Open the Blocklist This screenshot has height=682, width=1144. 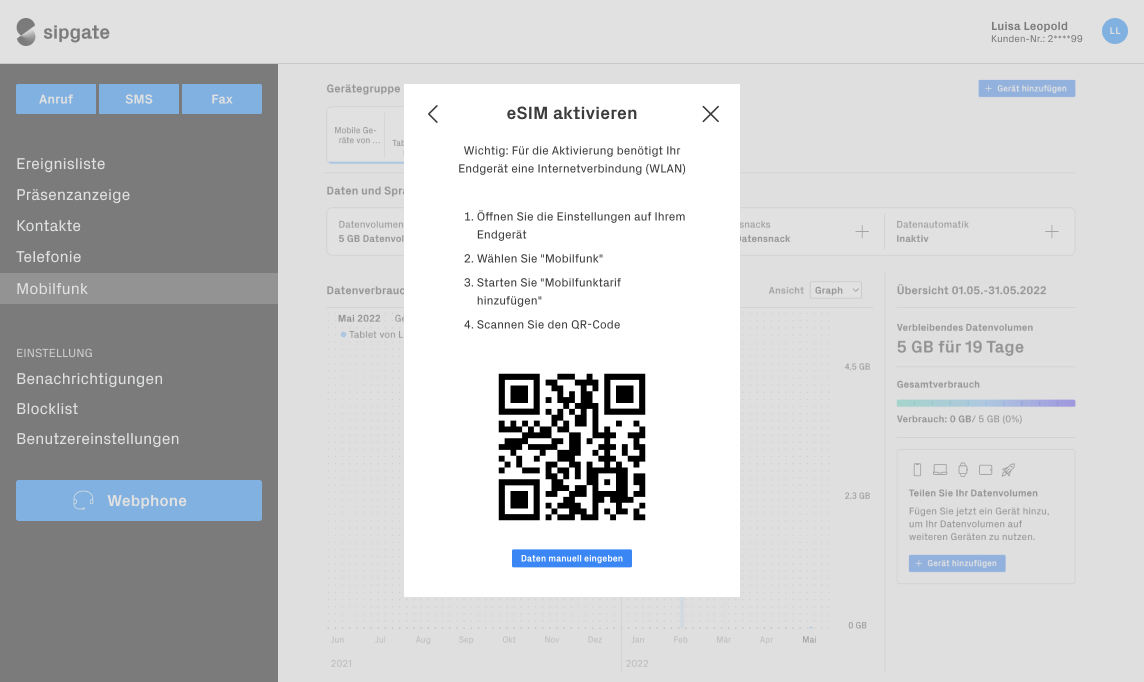[47, 409]
